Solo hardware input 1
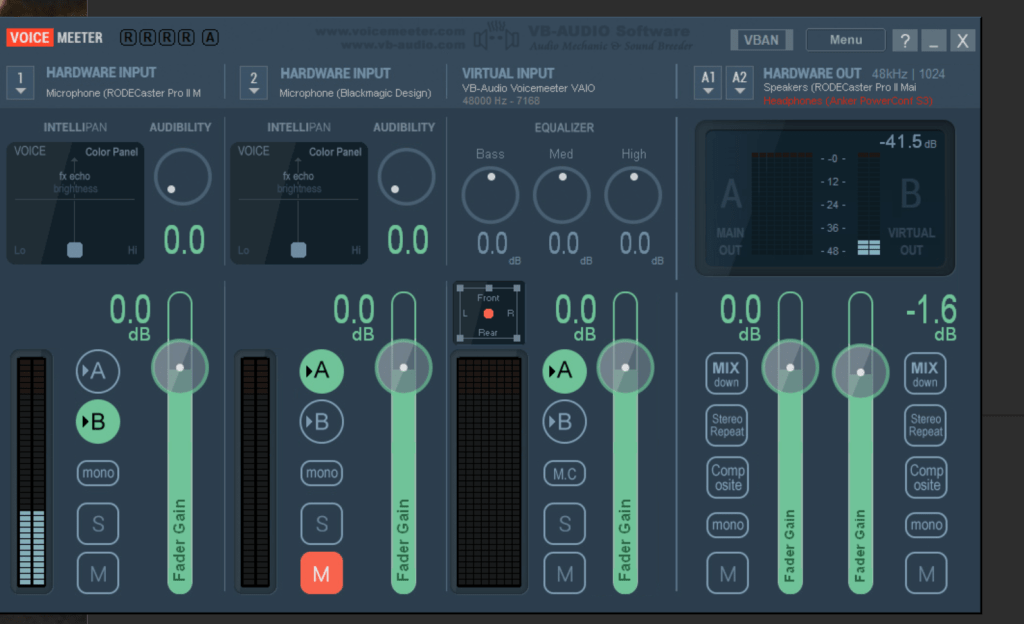Image resolution: width=1024 pixels, height=624 pixels. coord(98,523)
